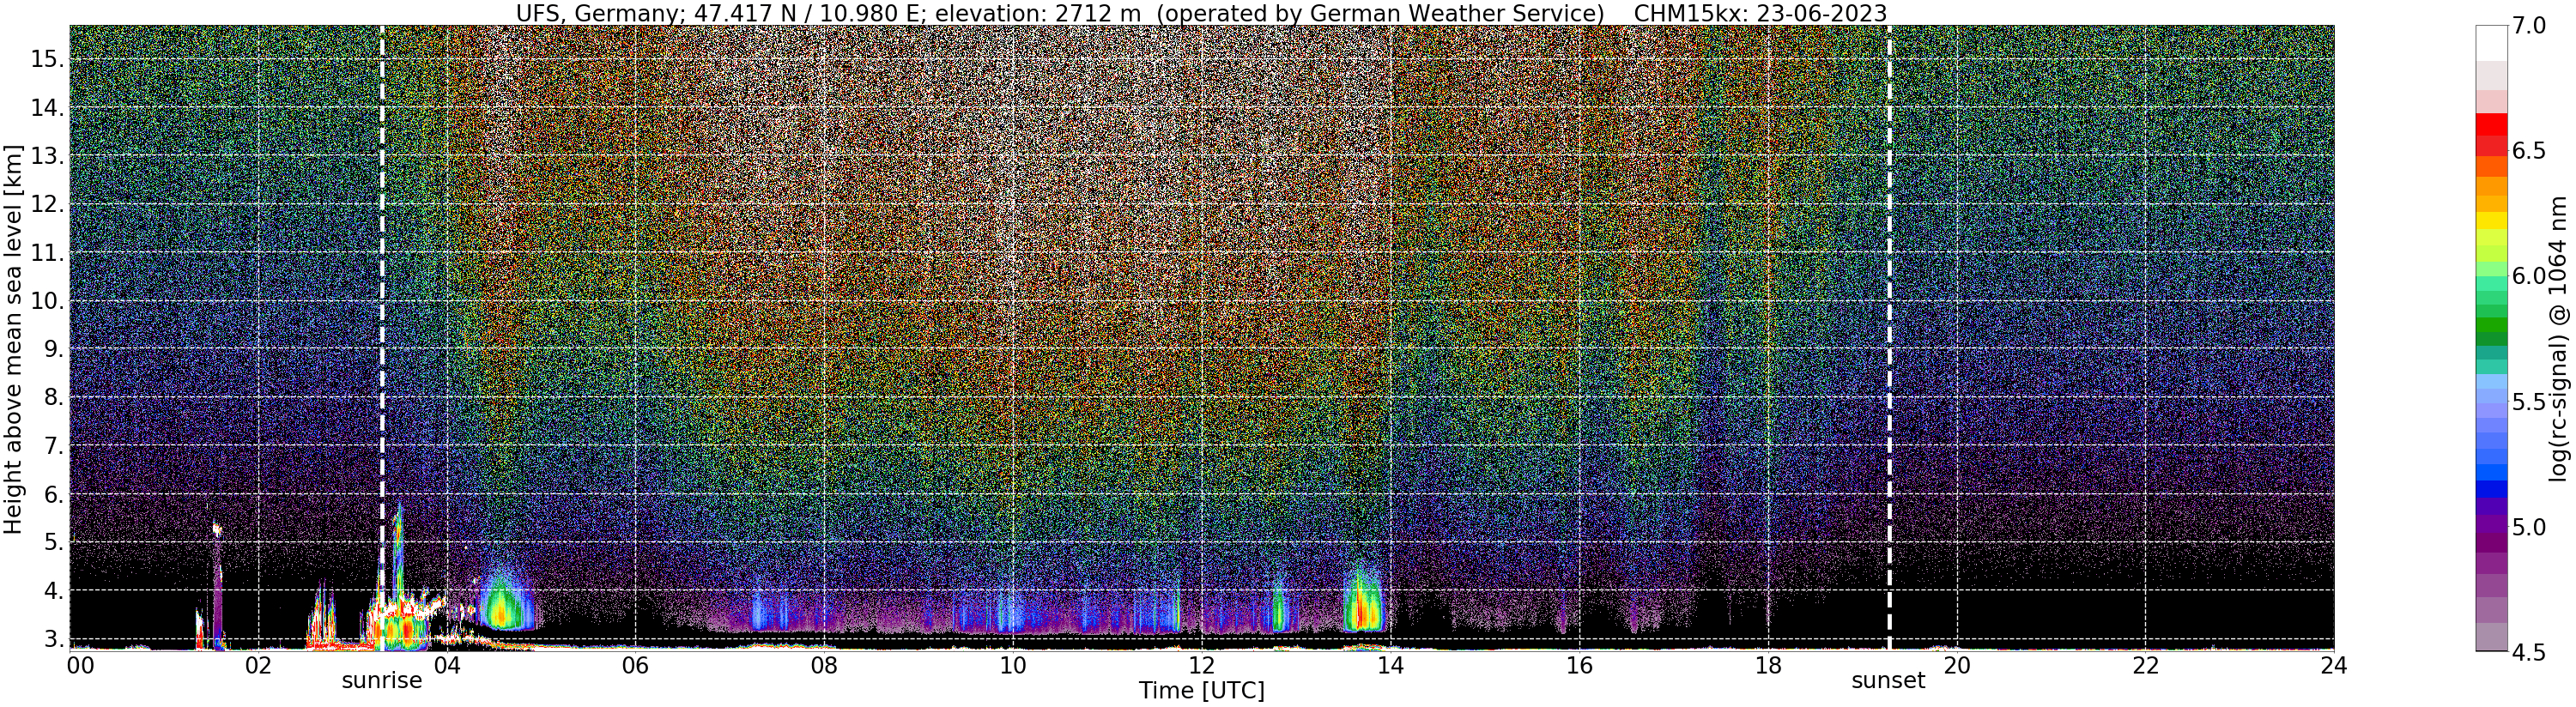Click the yellow segment of the colorbar
This screenshot has width=2576, height=707.
tap(2490, 221)
